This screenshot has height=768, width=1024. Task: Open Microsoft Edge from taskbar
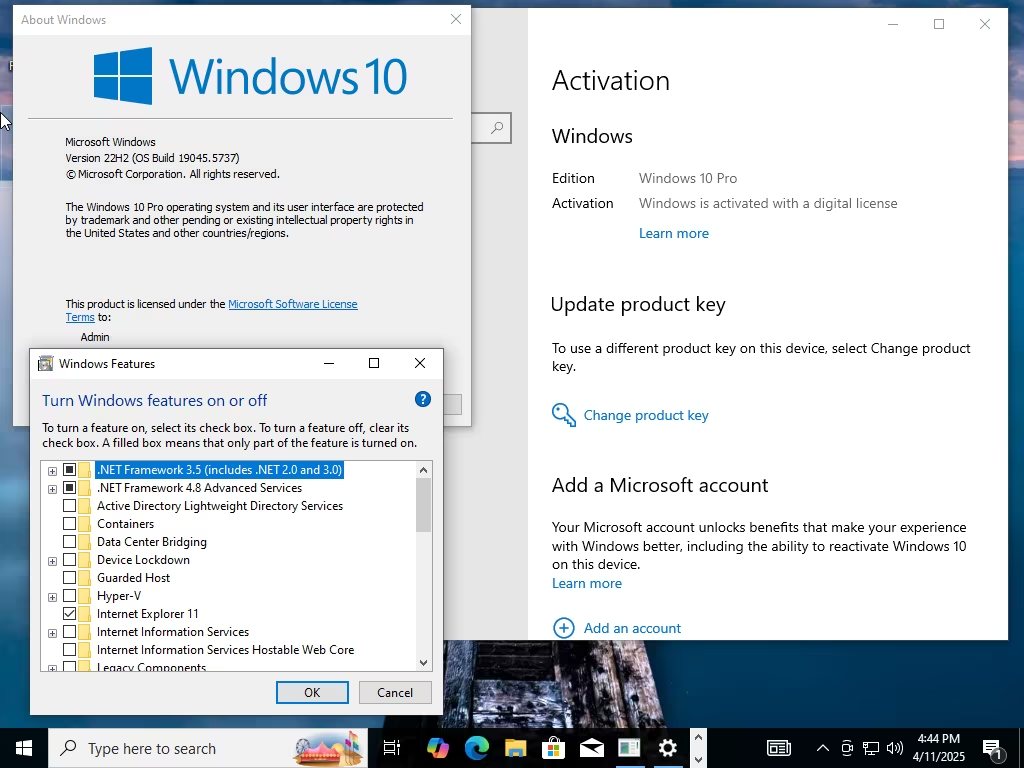point(477,748)
